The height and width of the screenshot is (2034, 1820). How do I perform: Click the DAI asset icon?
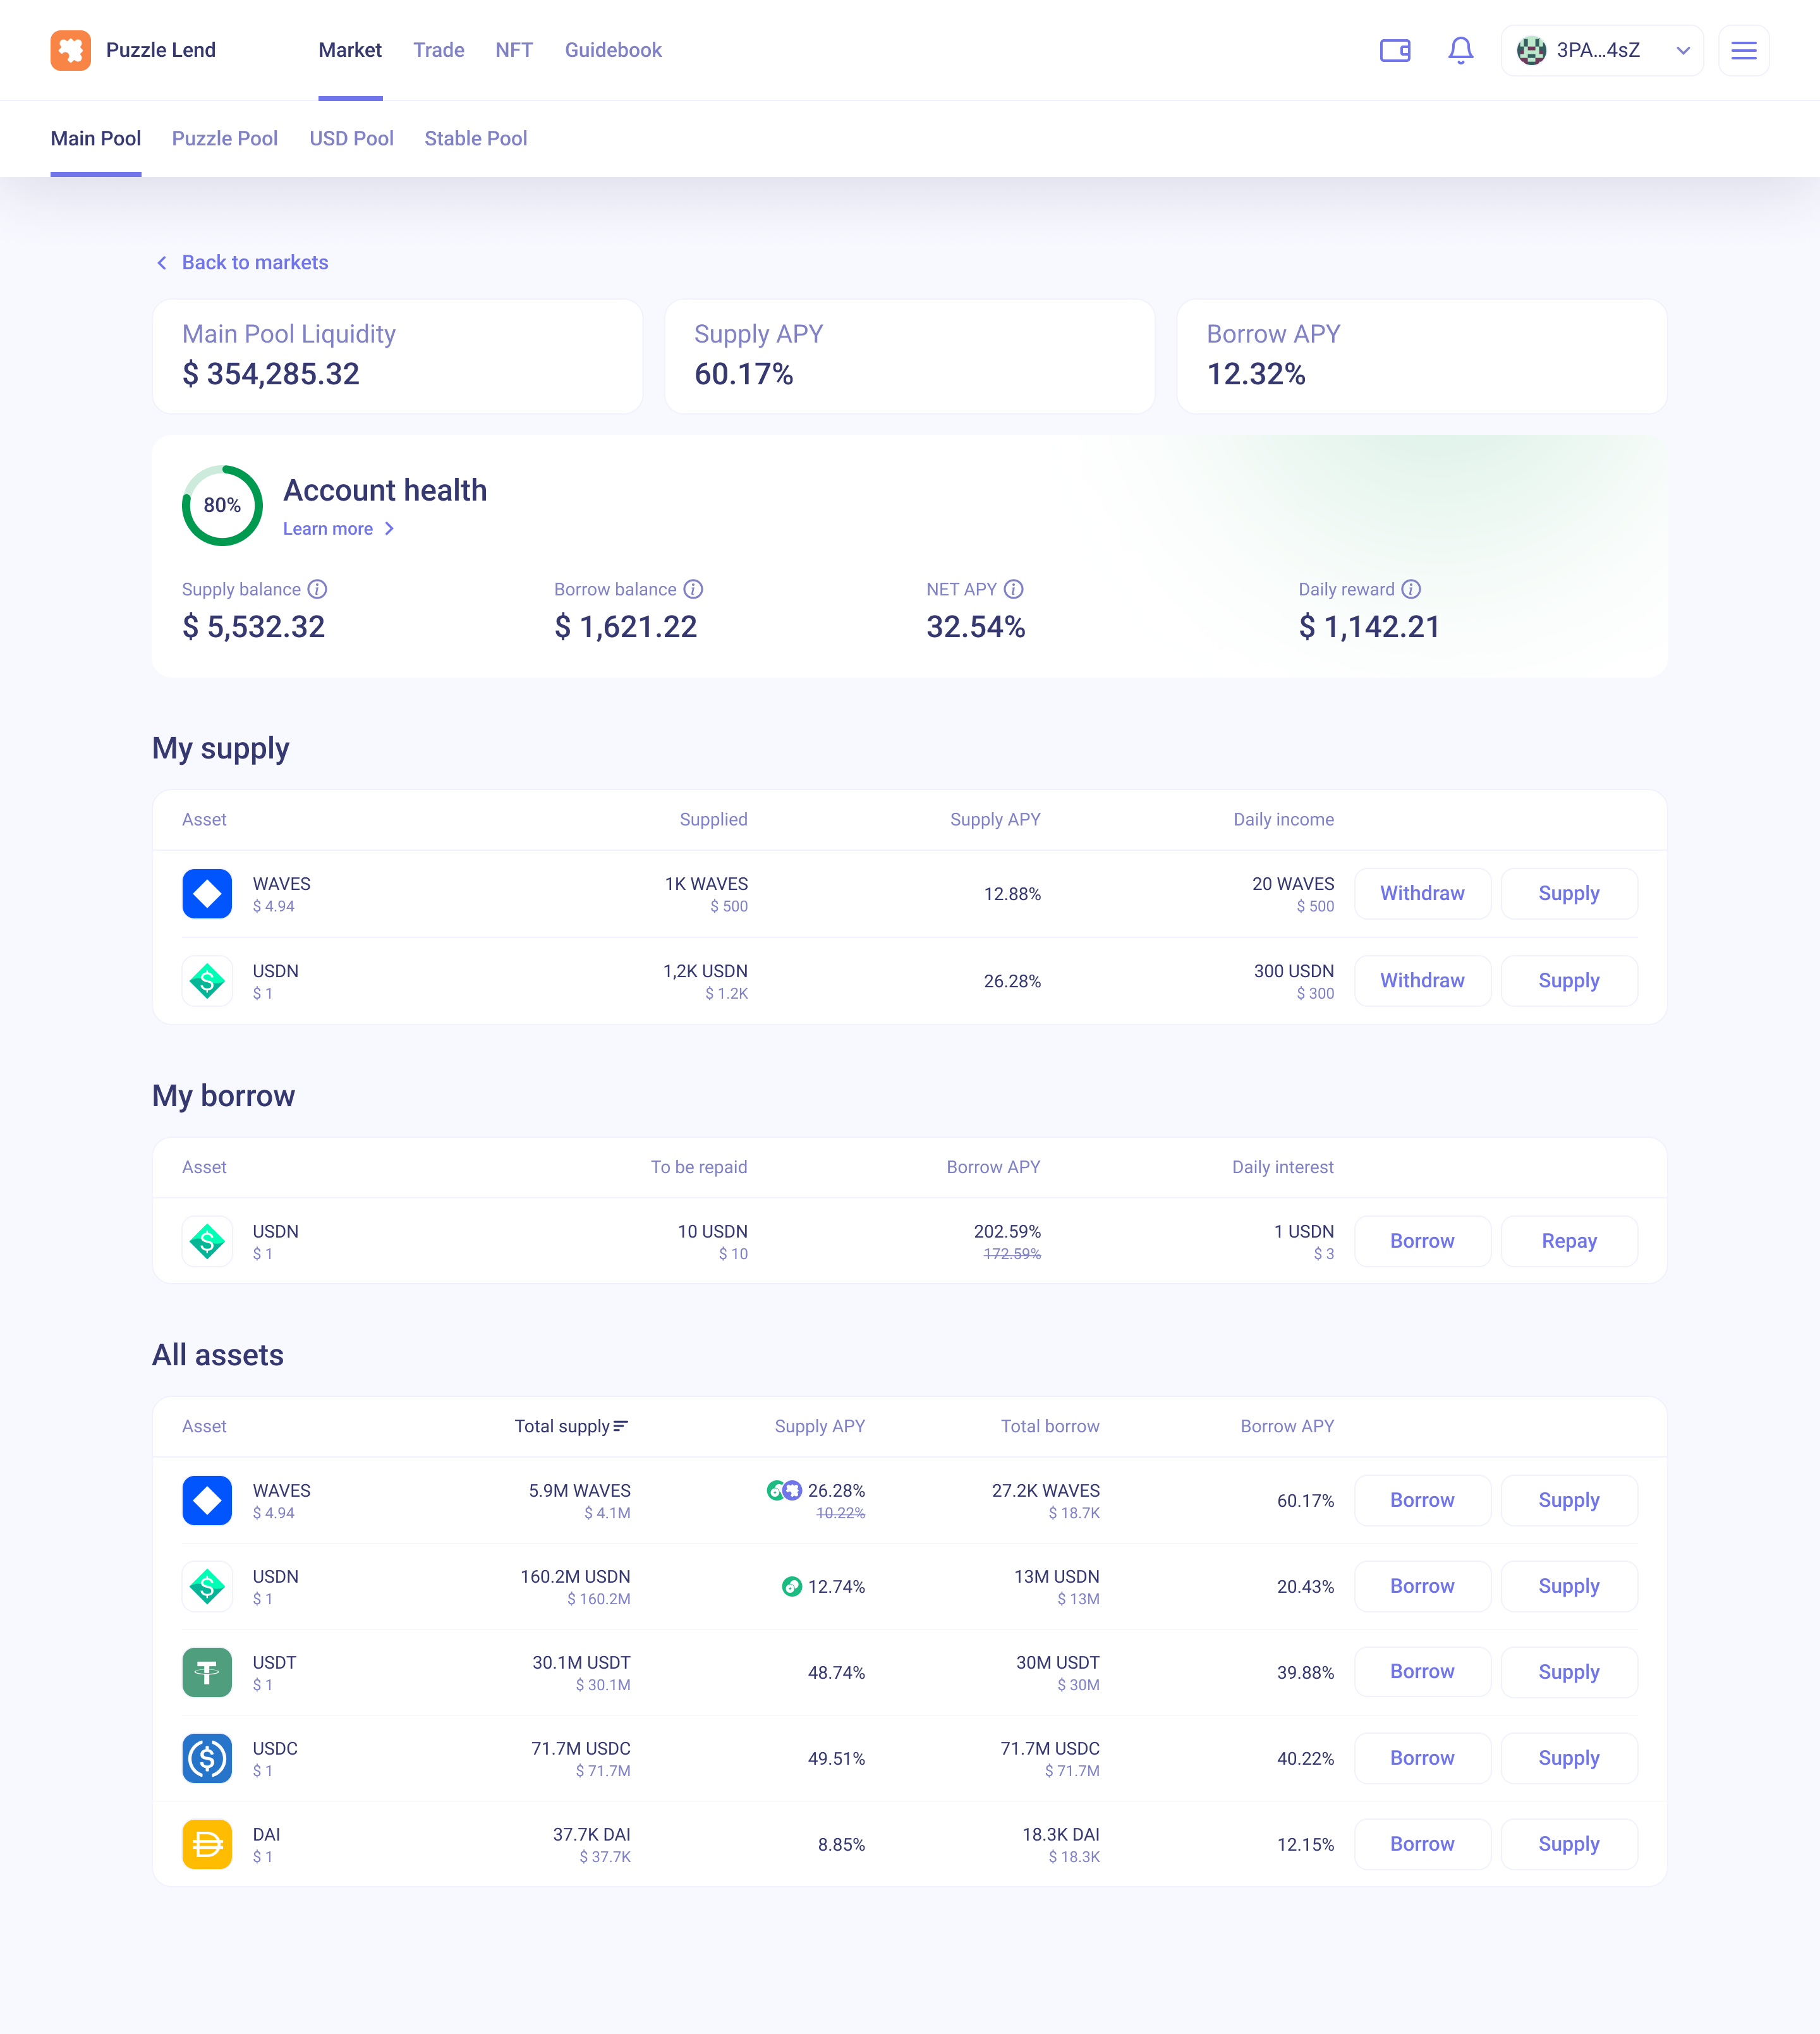tap(207, 1844)
